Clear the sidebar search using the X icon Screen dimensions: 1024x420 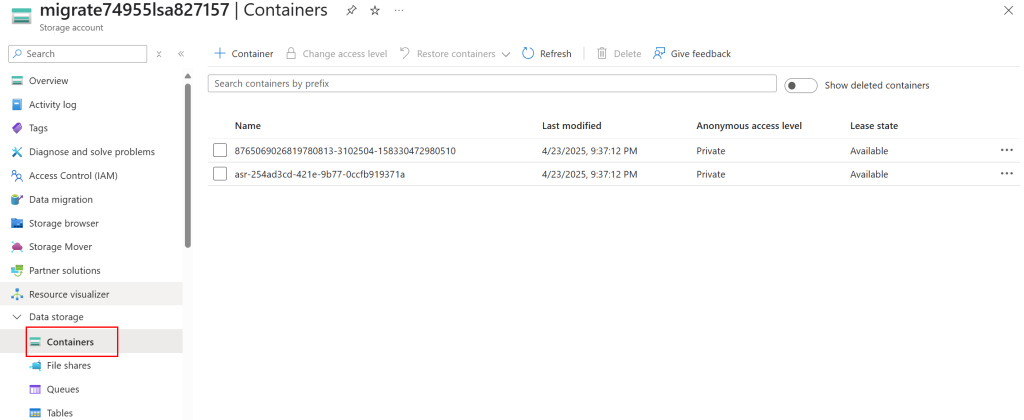(159, 54)
